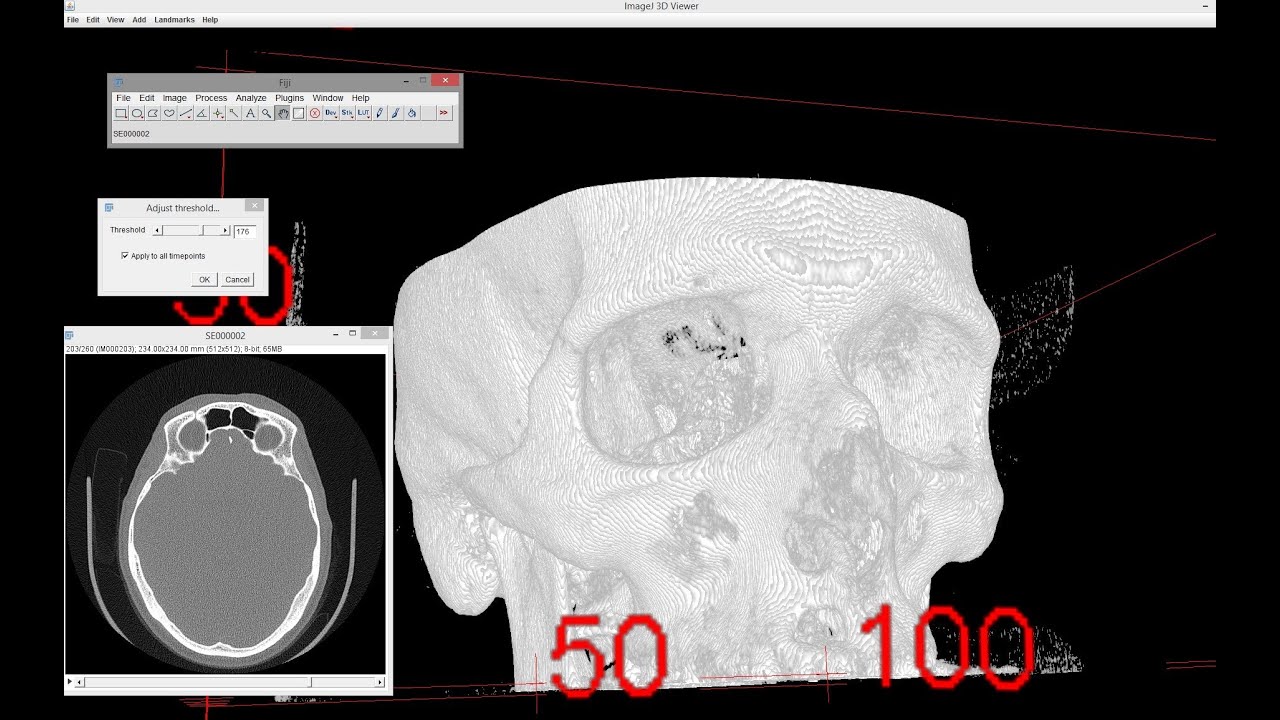Click OK in Adjust threshold dialog
Viewport: 1280px width, 720px height.
(x=205, y=280)
